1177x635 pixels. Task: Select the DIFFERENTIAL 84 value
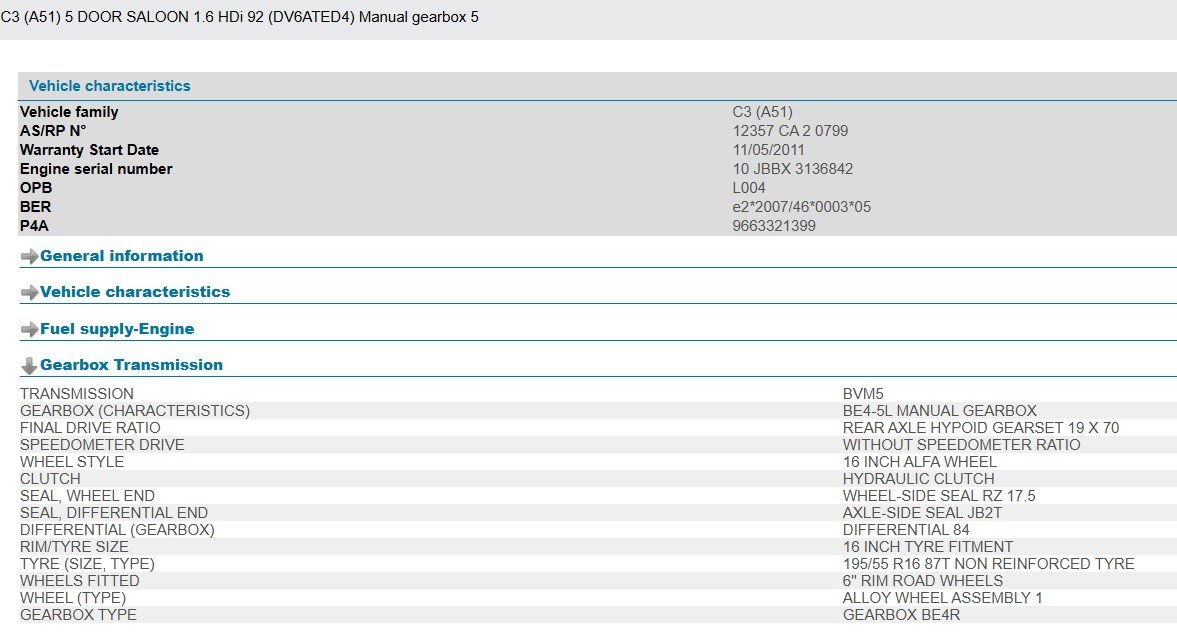point(906,530)
